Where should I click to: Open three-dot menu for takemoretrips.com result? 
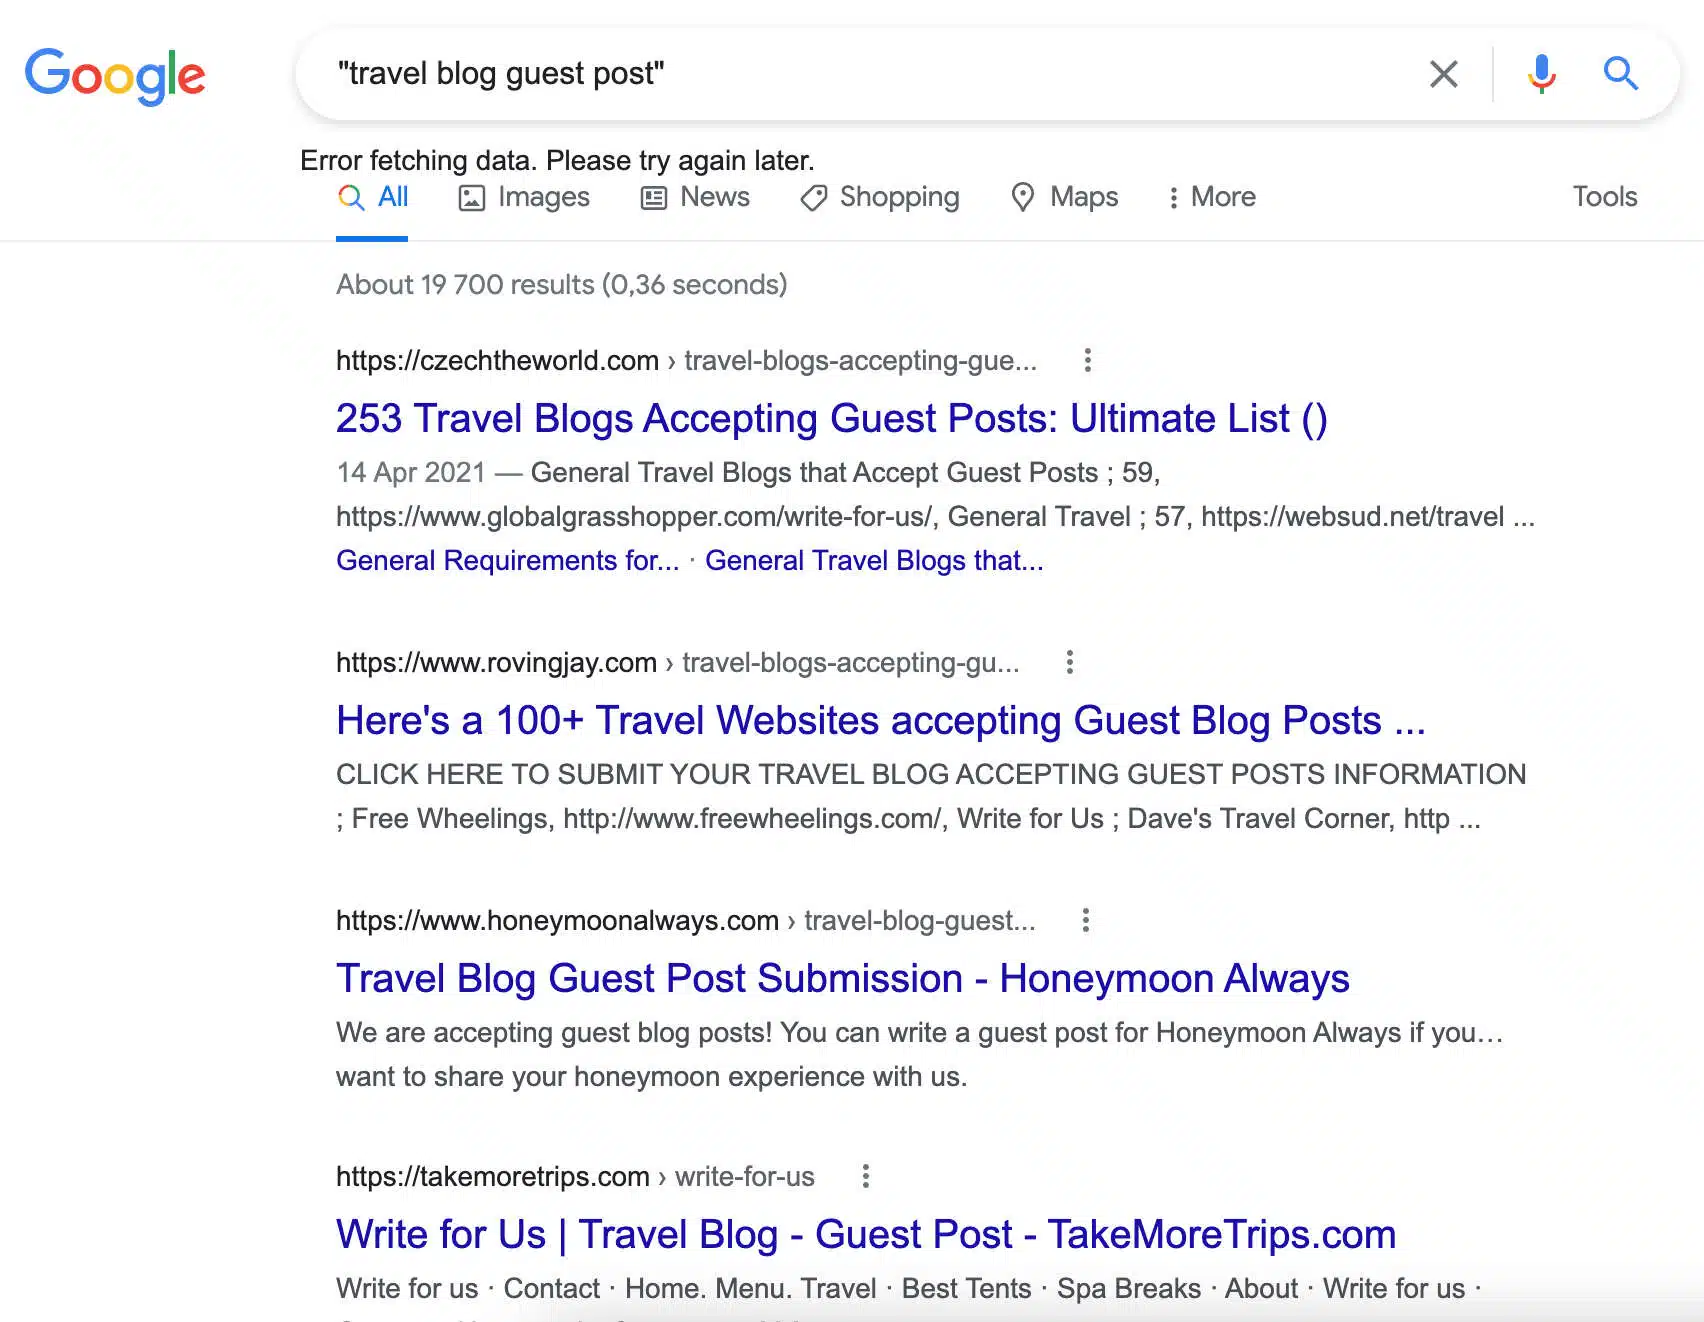[x=865, y=1176]
